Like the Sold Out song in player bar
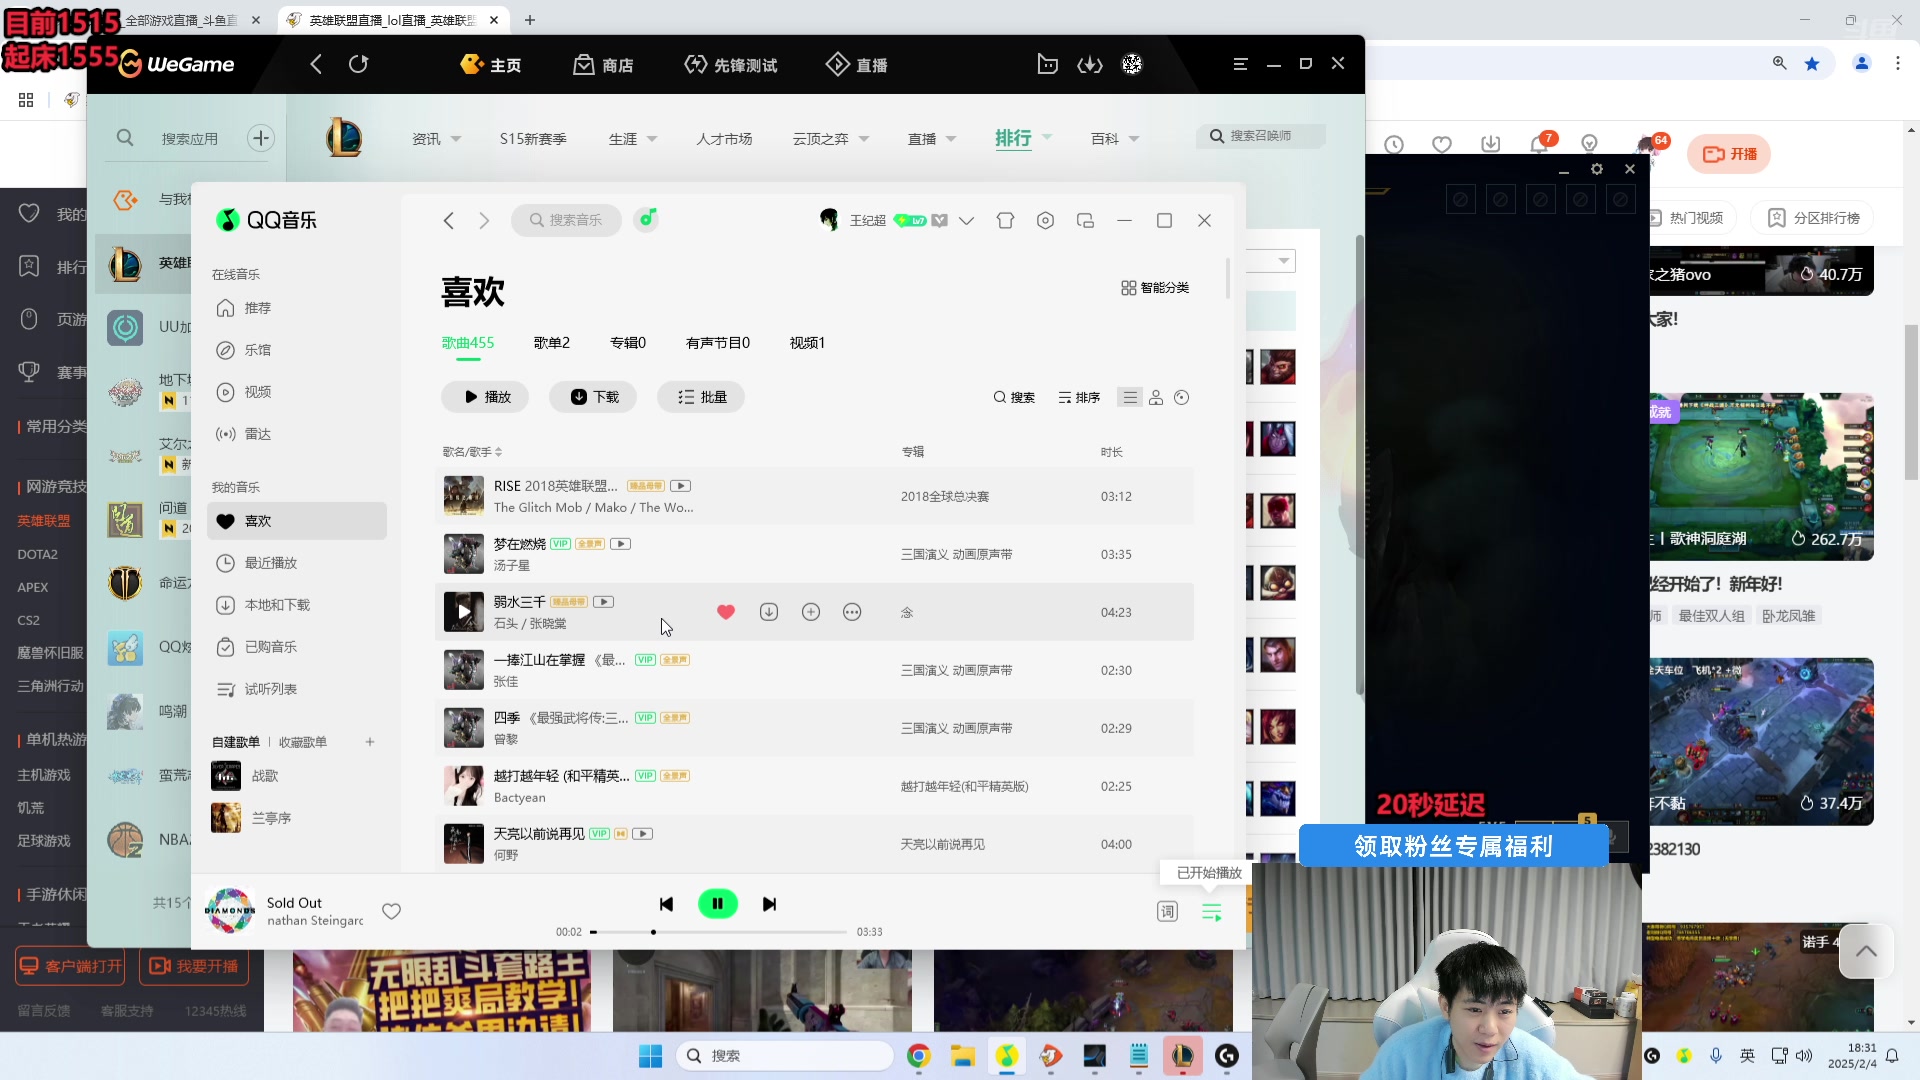Image resolution: width=1920 pixels, height=1080 pixels. [x=391, y=911]
